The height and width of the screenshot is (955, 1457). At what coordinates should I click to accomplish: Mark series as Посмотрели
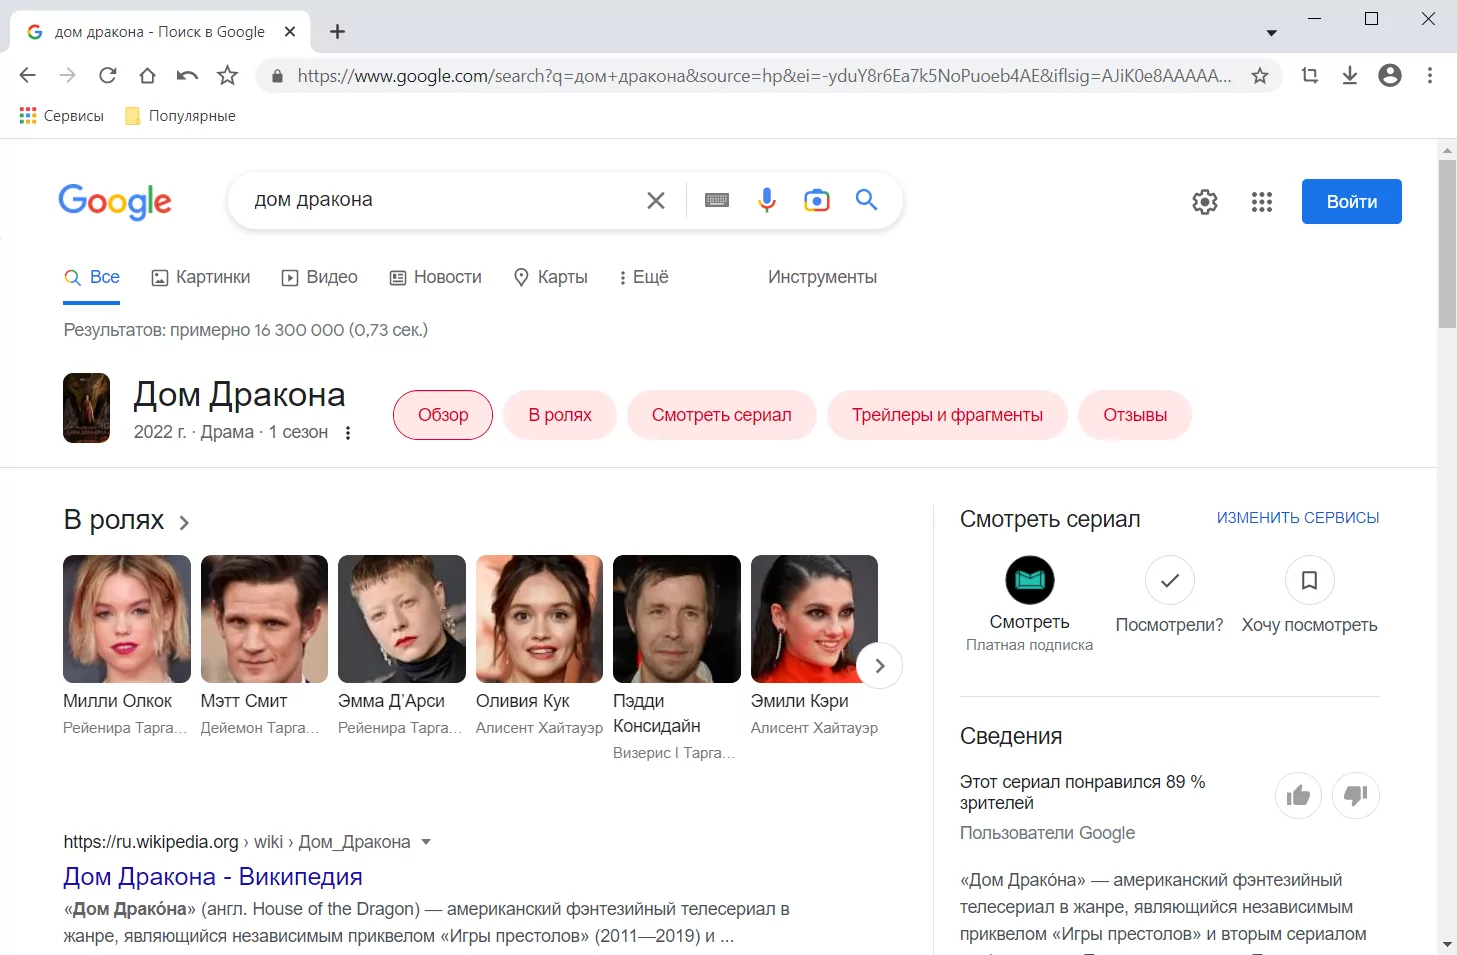point(1170,580)
